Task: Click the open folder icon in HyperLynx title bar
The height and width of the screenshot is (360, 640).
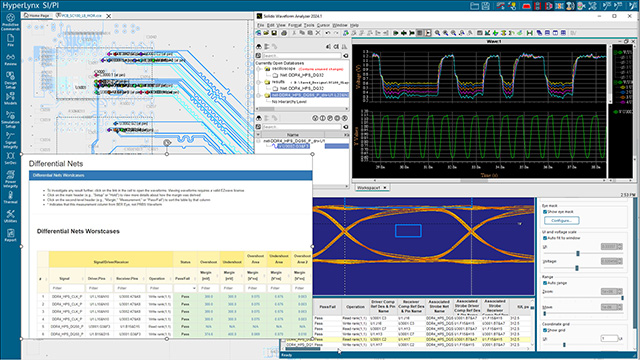Action: [x=474, y=6]
